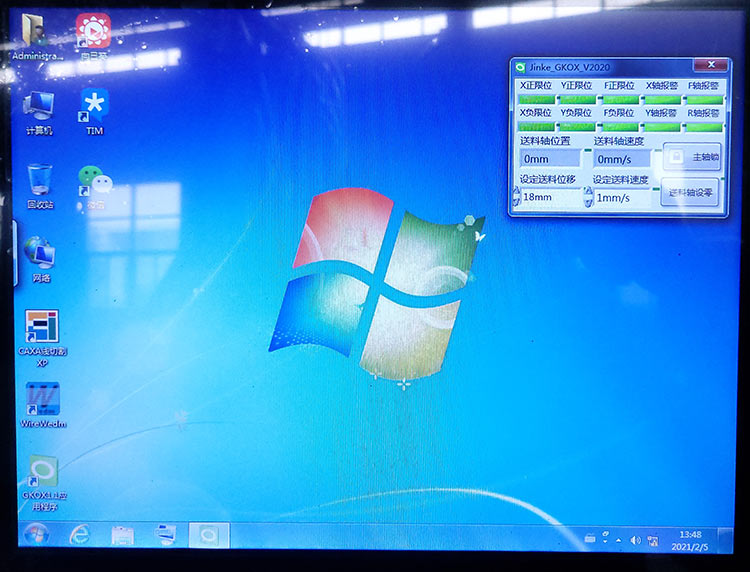Open the printer/devices taskbar icon
The width and height of the screenshot is (750, 572).
click(x=165, y=535)
